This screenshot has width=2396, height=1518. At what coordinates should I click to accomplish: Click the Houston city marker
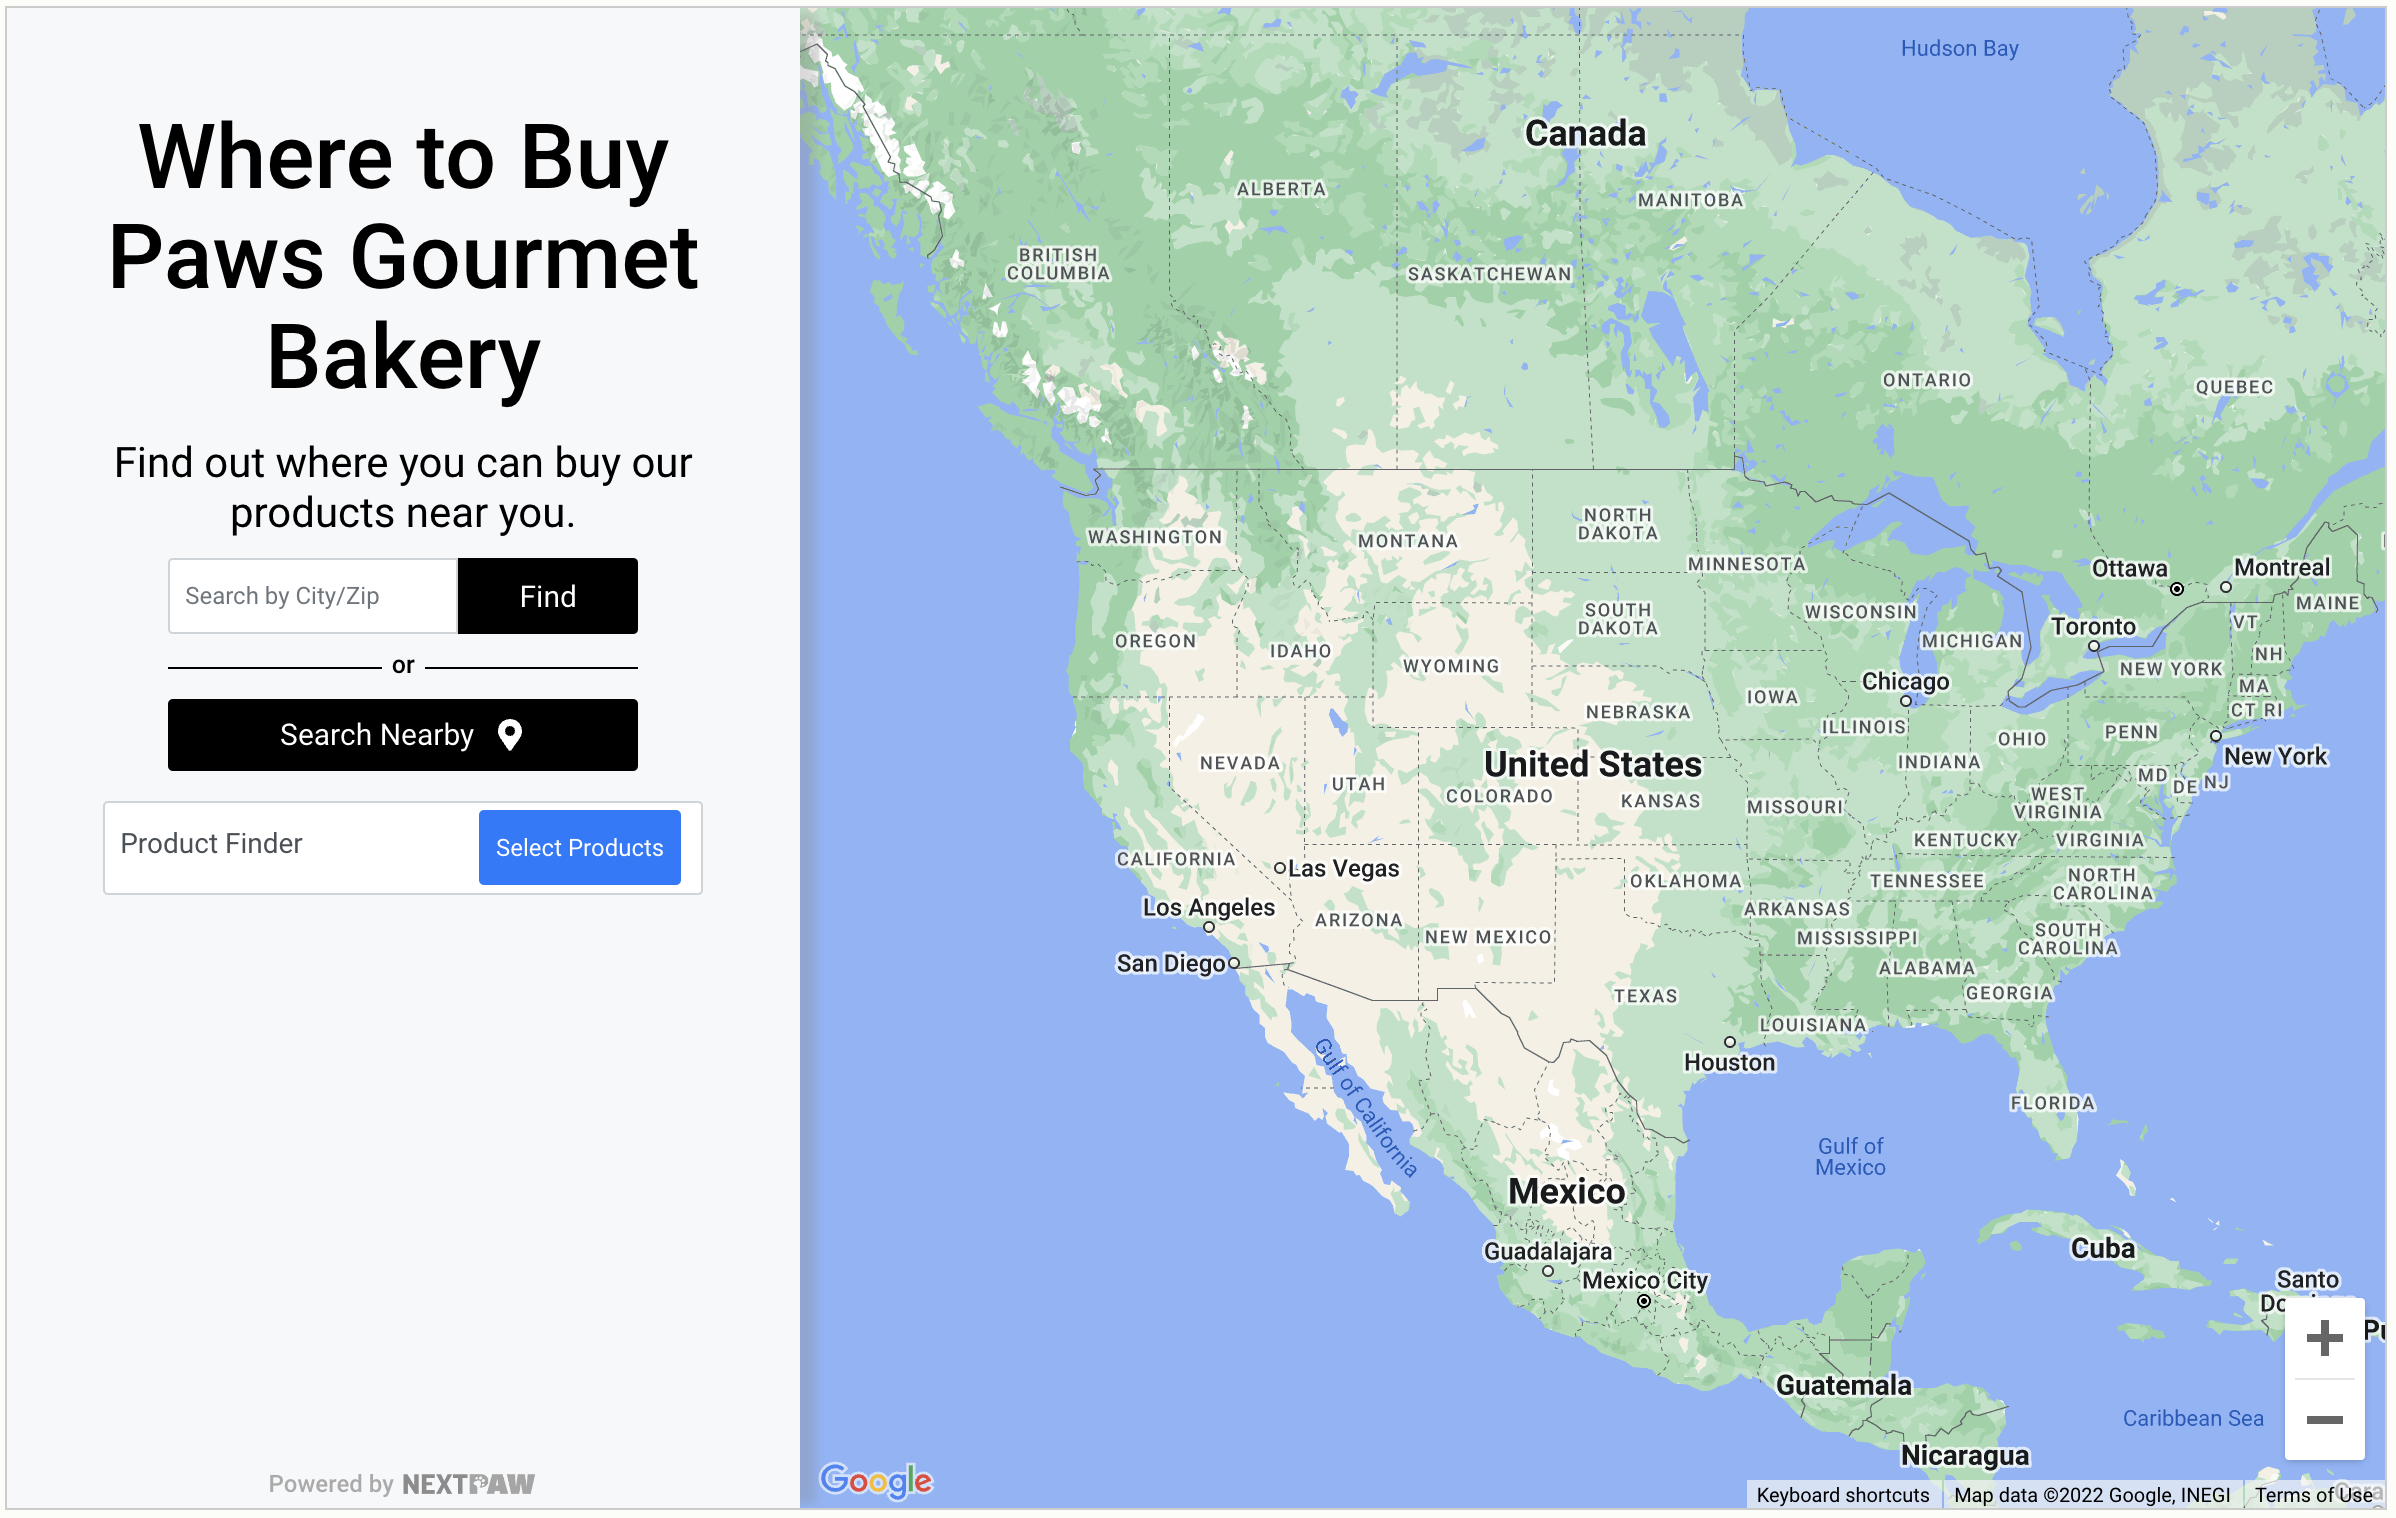tap(1729, 1042)
